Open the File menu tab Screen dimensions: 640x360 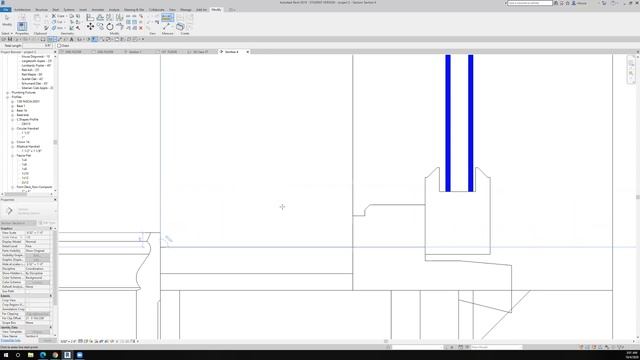[x=5, y=9]
